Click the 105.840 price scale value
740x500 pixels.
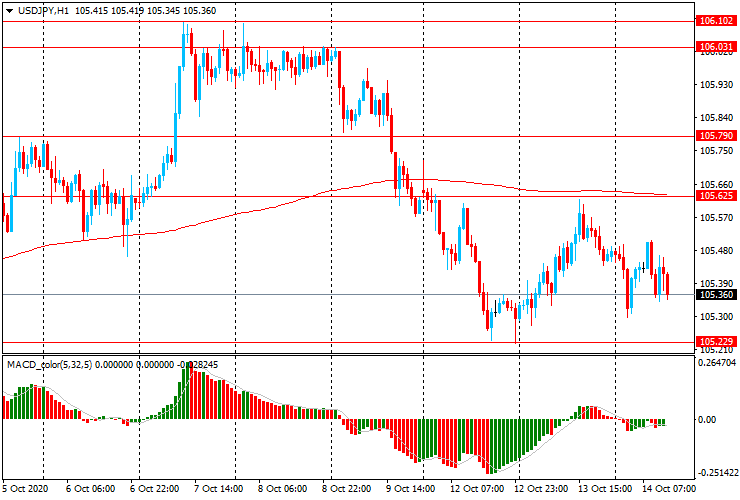click(716, 118)
